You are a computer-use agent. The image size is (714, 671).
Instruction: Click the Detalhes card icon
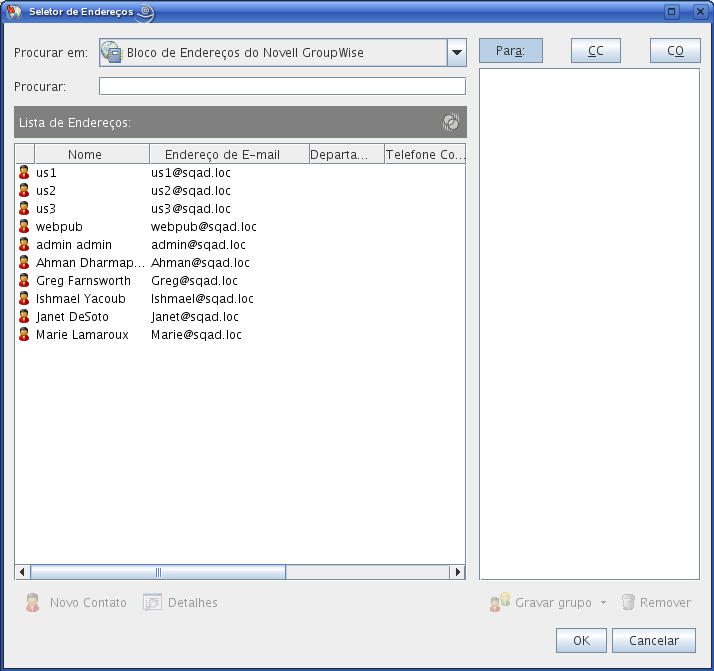[x=153, y=602]
